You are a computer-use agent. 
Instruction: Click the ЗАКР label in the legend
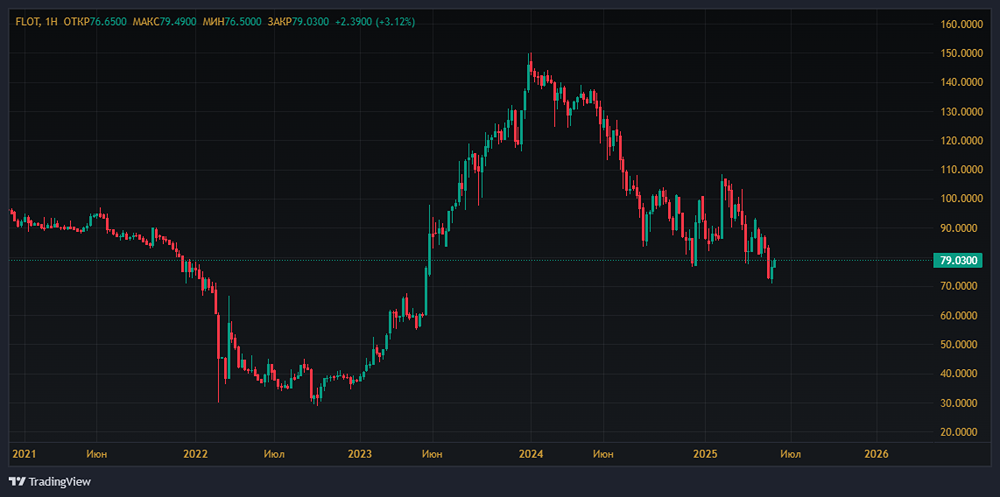click(x=279, y=22)
